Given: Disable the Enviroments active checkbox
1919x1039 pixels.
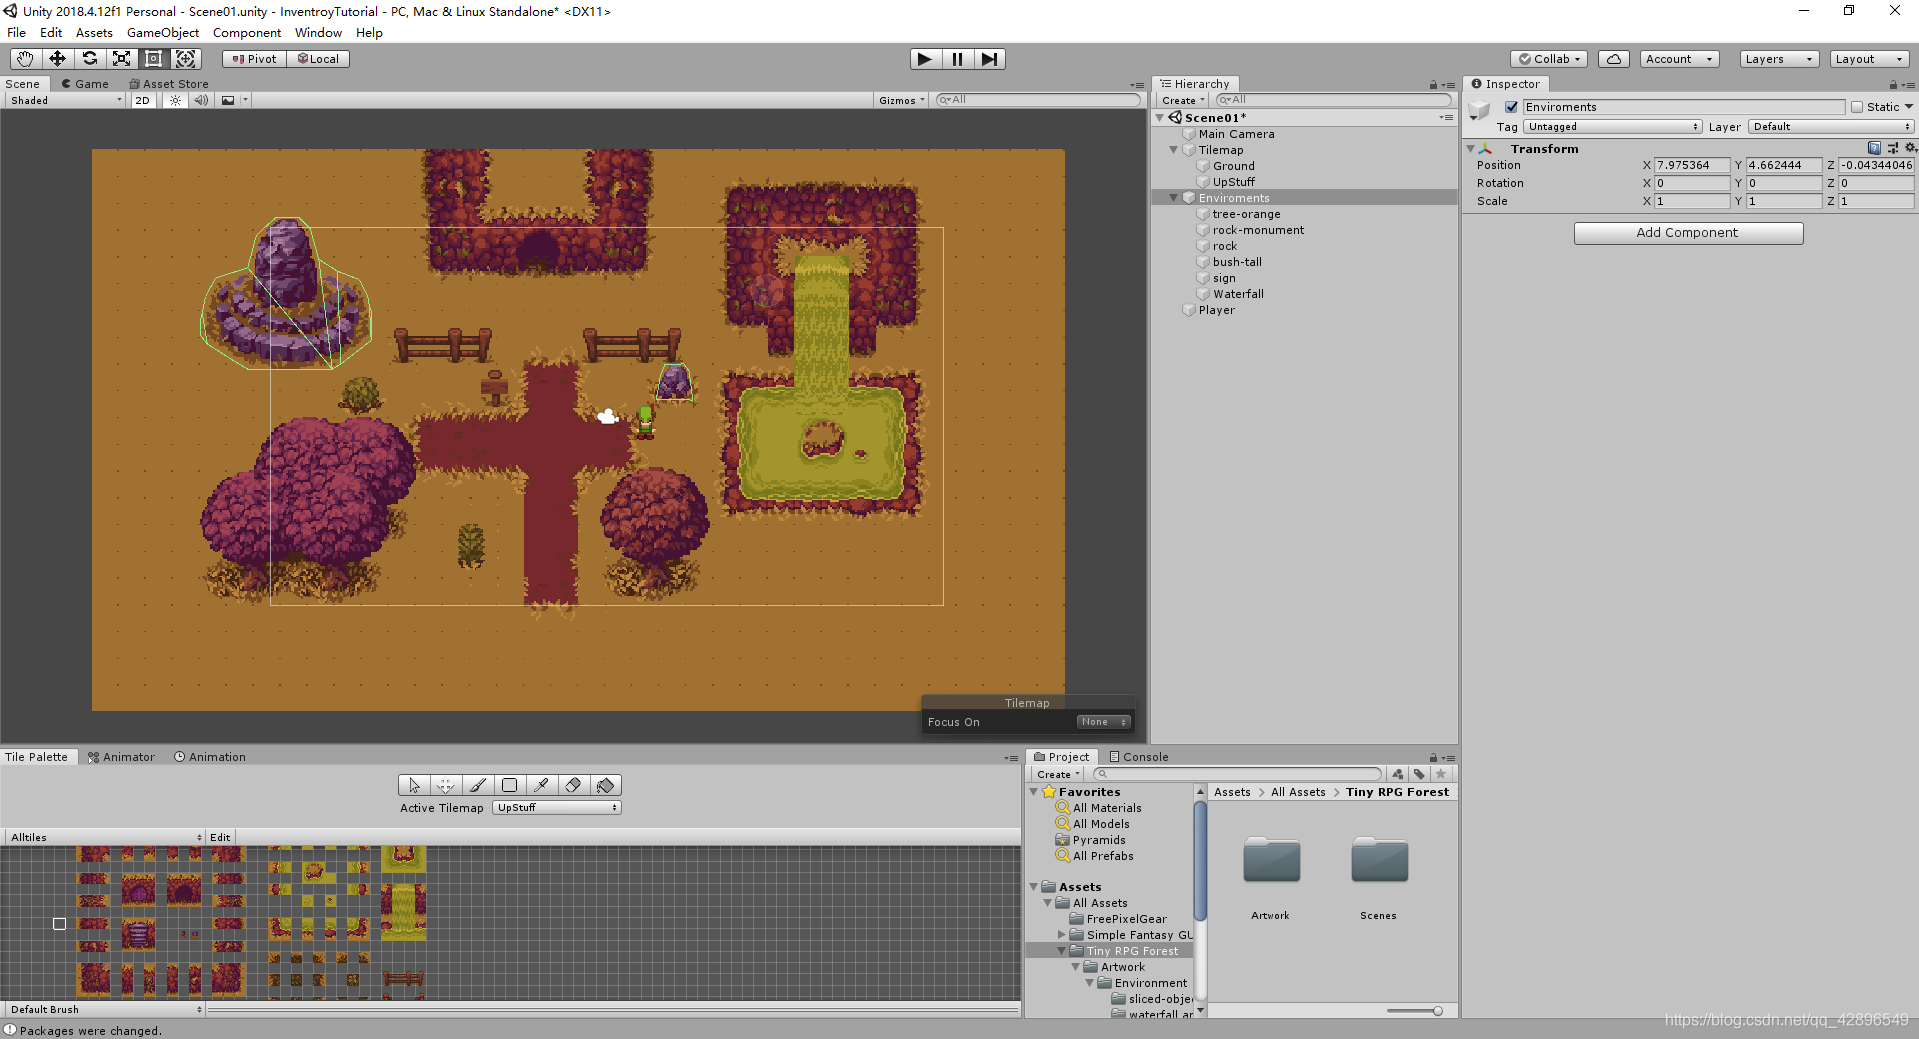Looking at the screenshot, I should (1511, 106).
